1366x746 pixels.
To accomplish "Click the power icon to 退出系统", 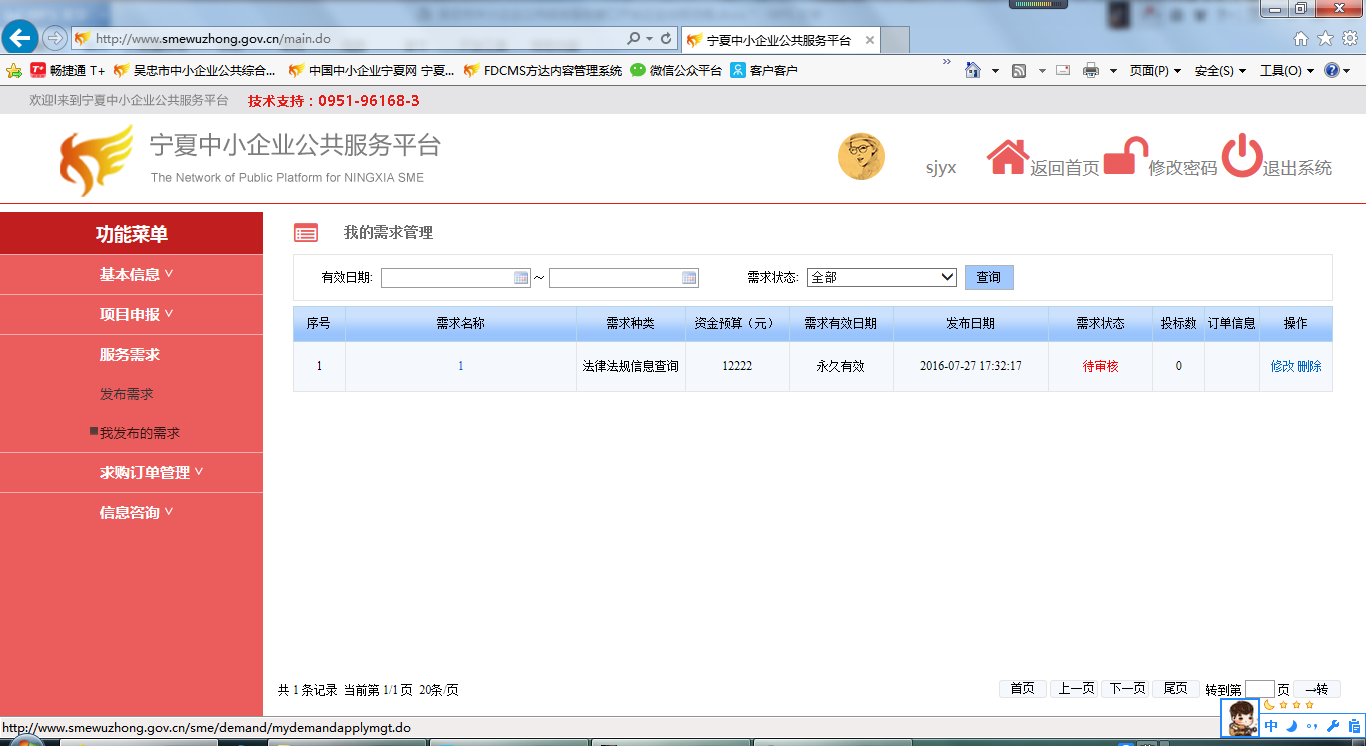I will tap(1242, 157).
